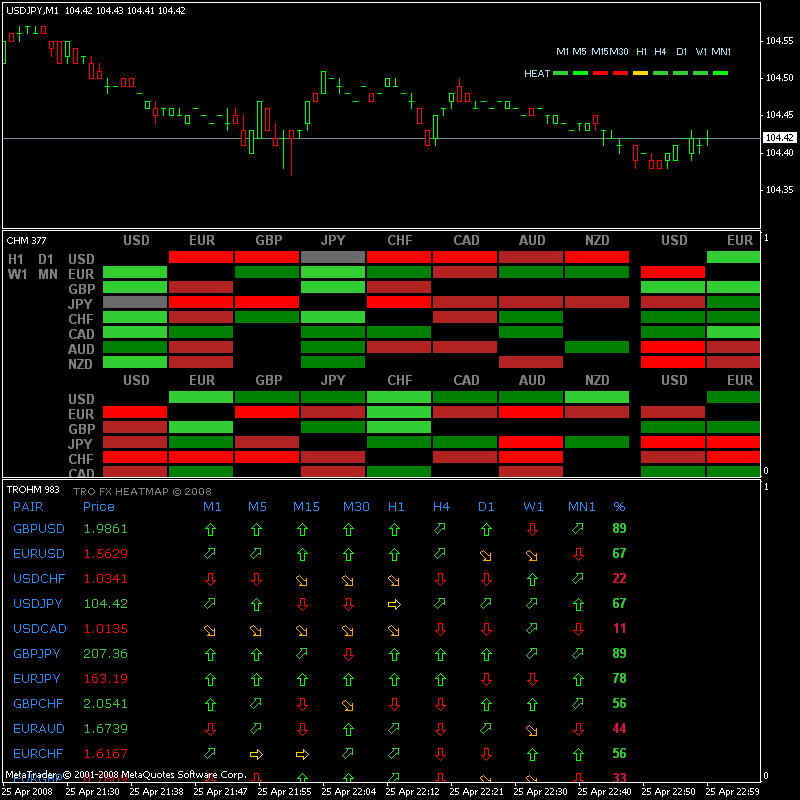Click the gray JPY-row USD-column heatmap cell
The height and width of the screenshot is (800, 800).
click(135, 302)
